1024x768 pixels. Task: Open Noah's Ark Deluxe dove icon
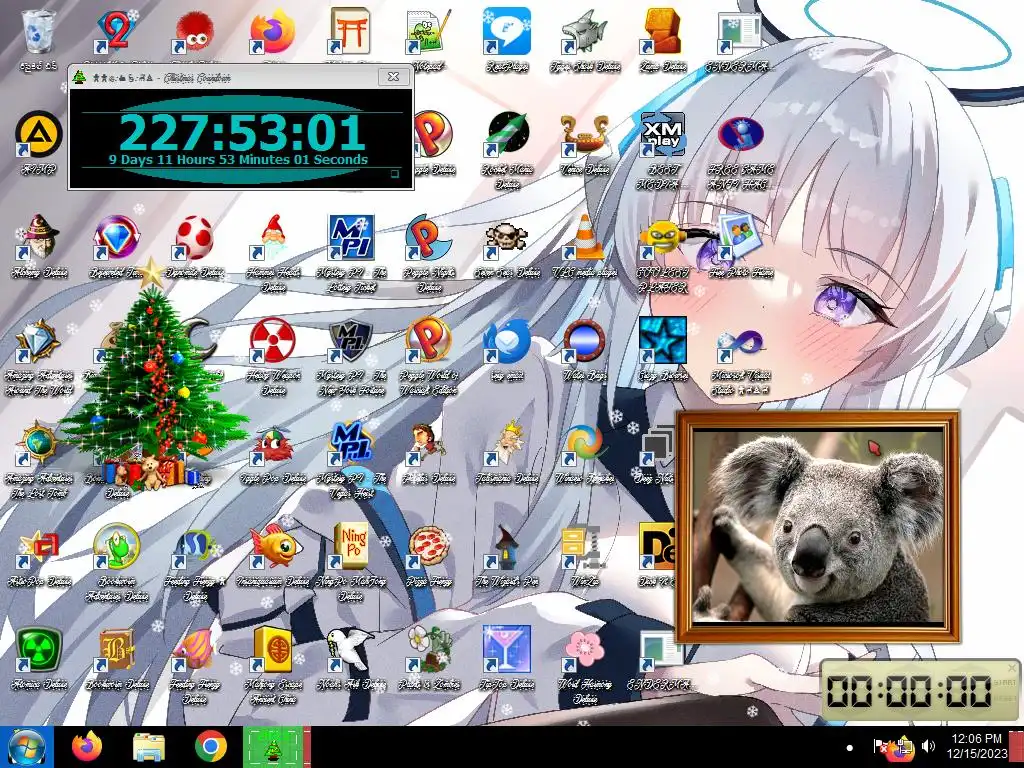pyautogui.click(x=351, y=650)
